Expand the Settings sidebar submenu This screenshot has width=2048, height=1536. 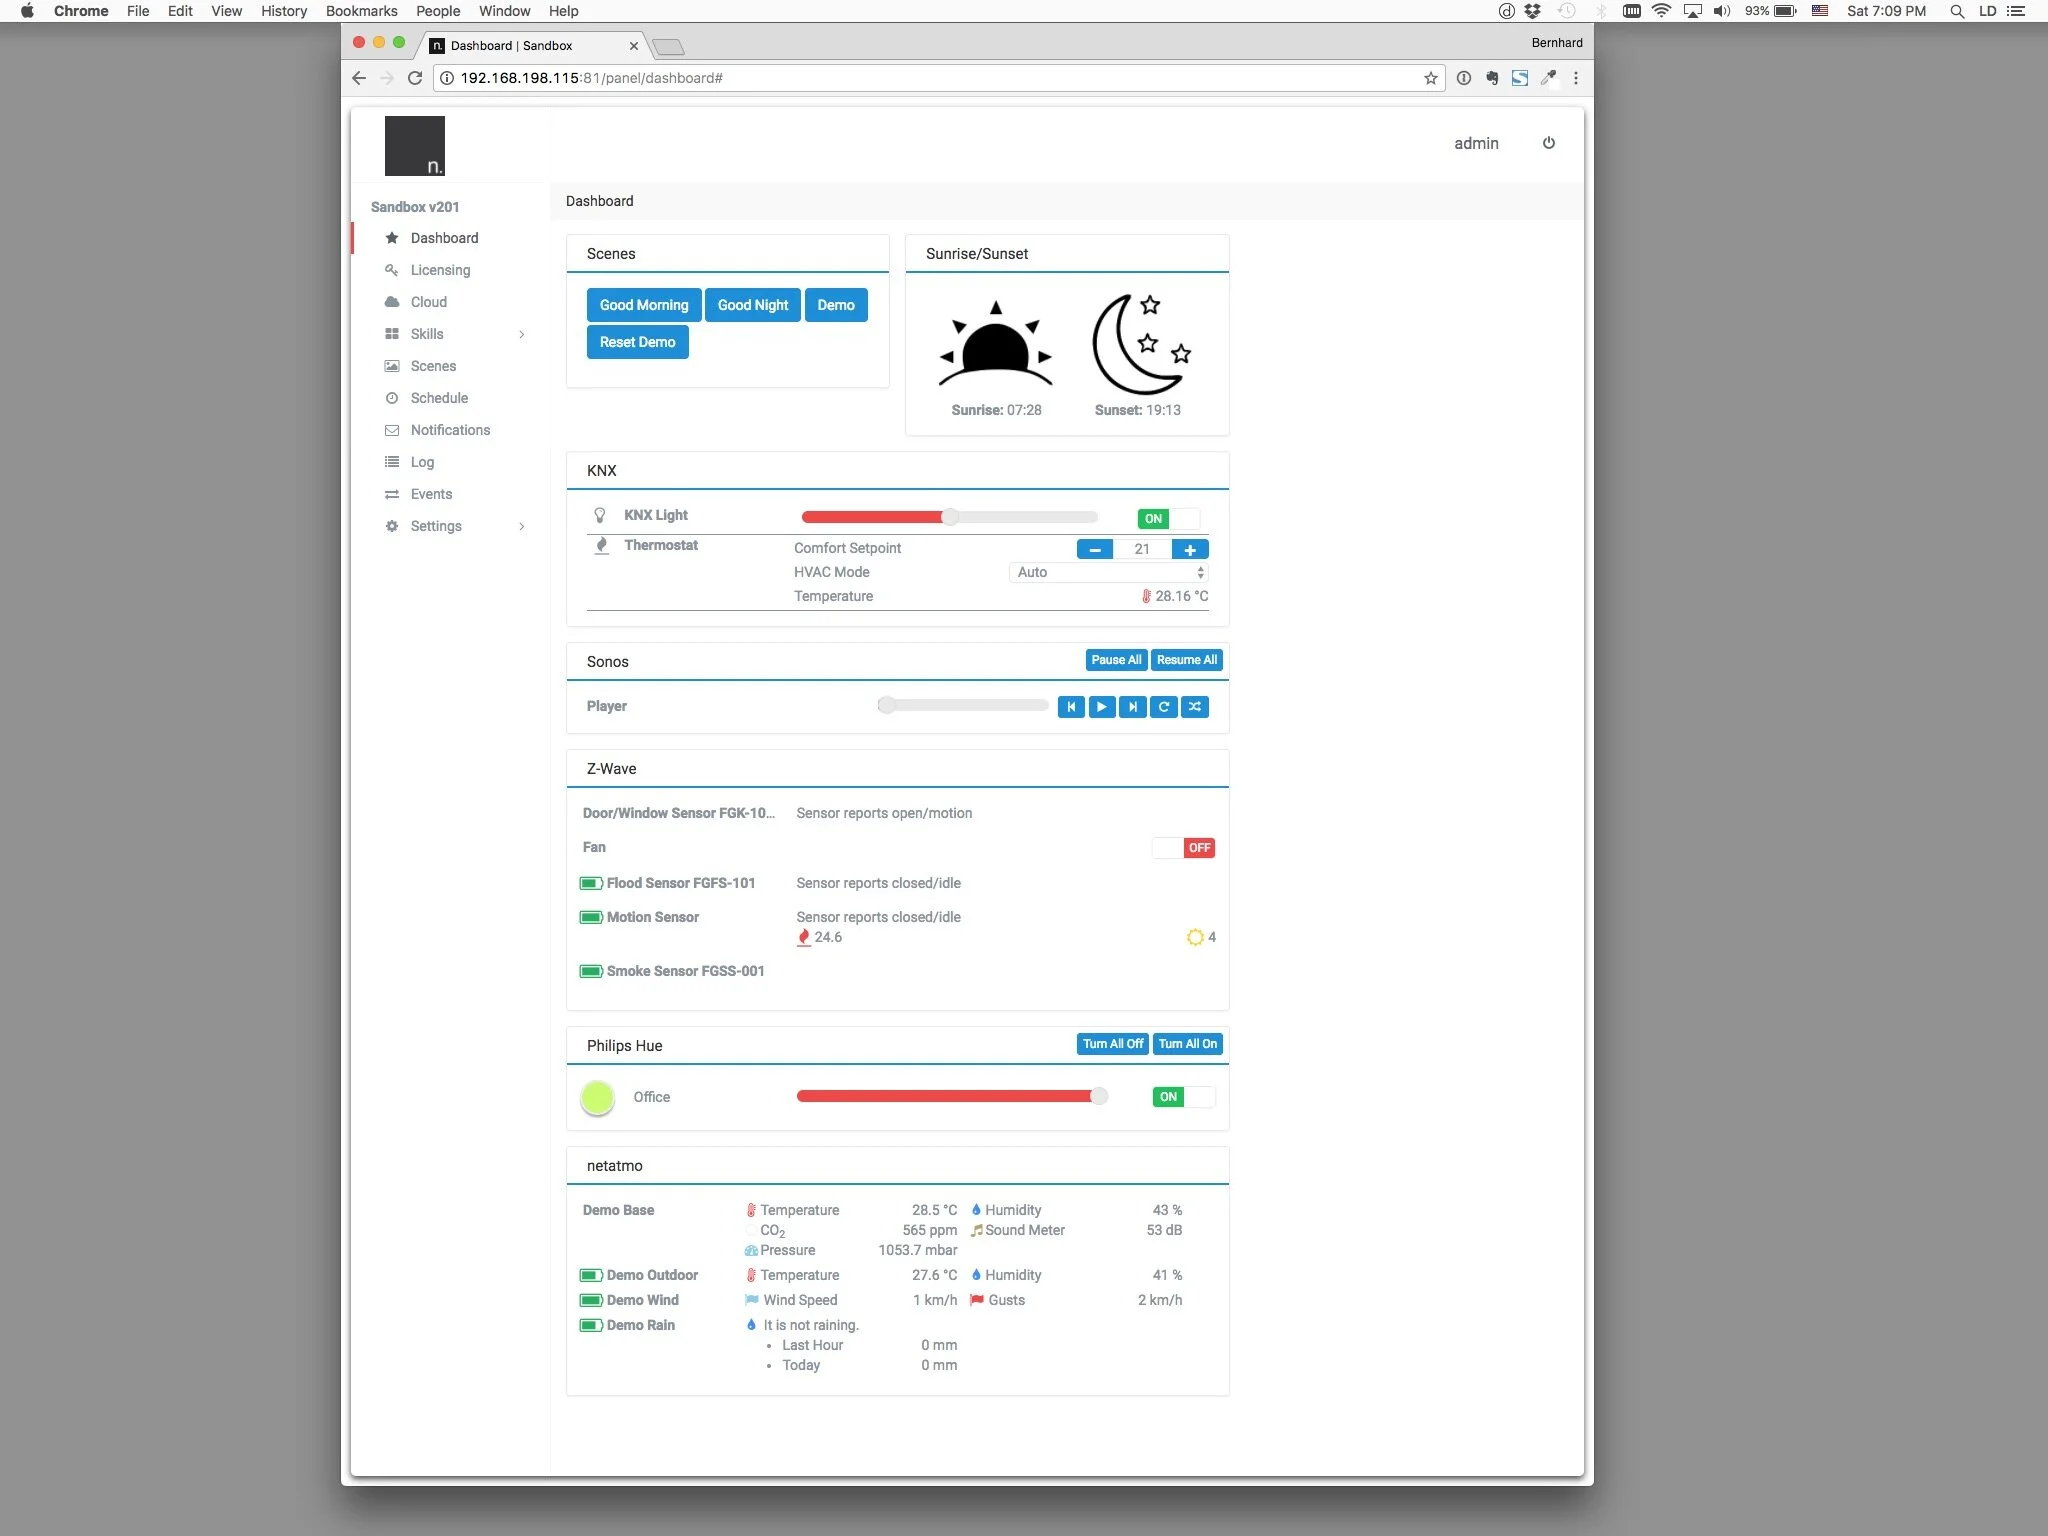(521, 526)
